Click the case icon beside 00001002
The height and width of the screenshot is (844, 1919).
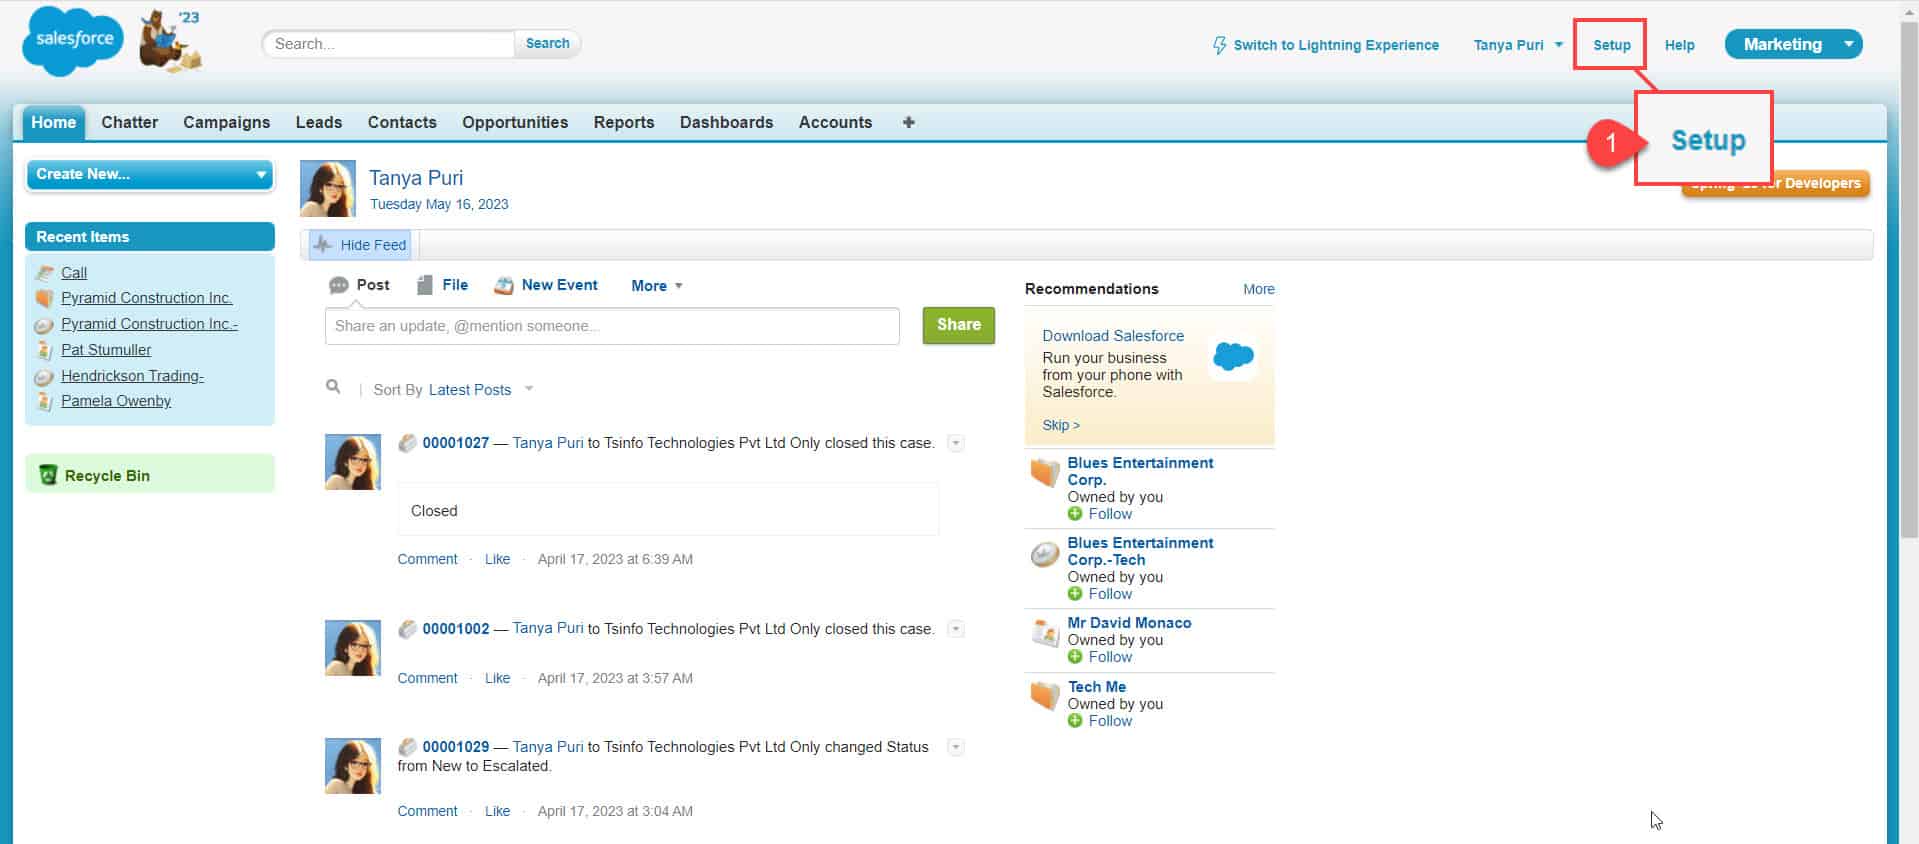pos(407,629)
